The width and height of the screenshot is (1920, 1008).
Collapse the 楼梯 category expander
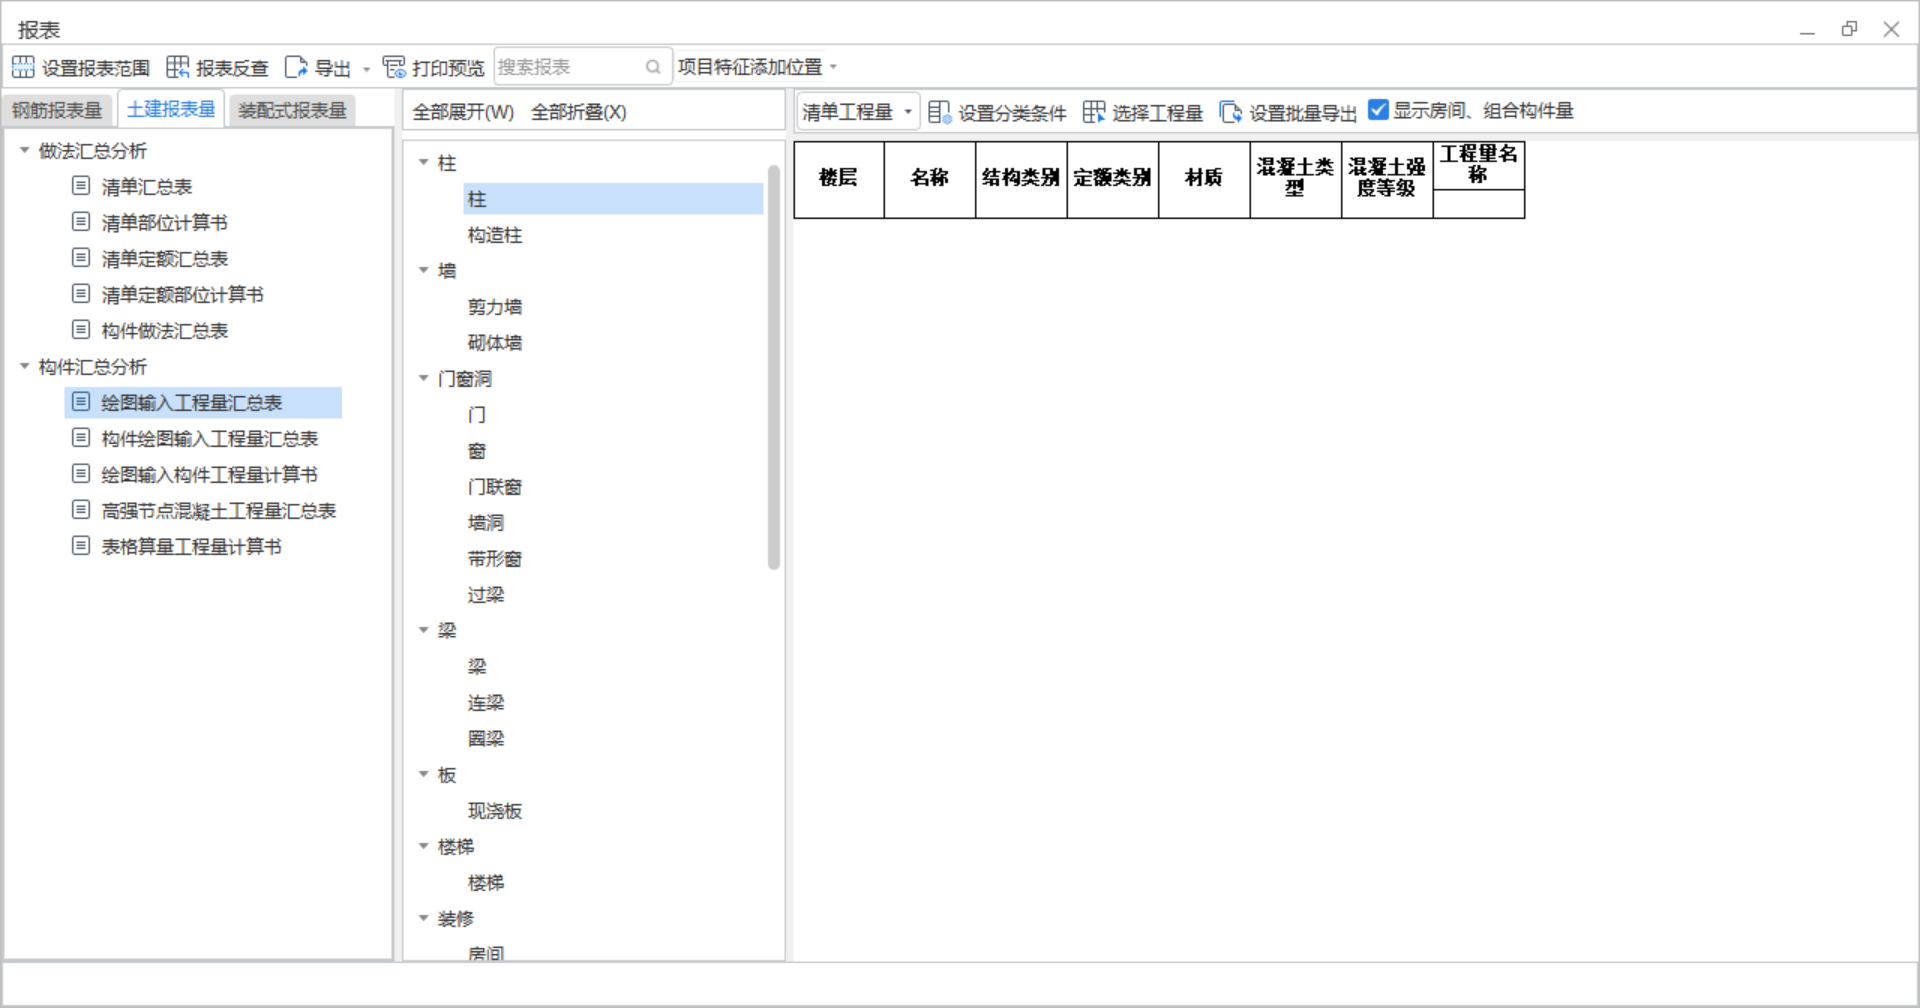[x=424, y=846]
